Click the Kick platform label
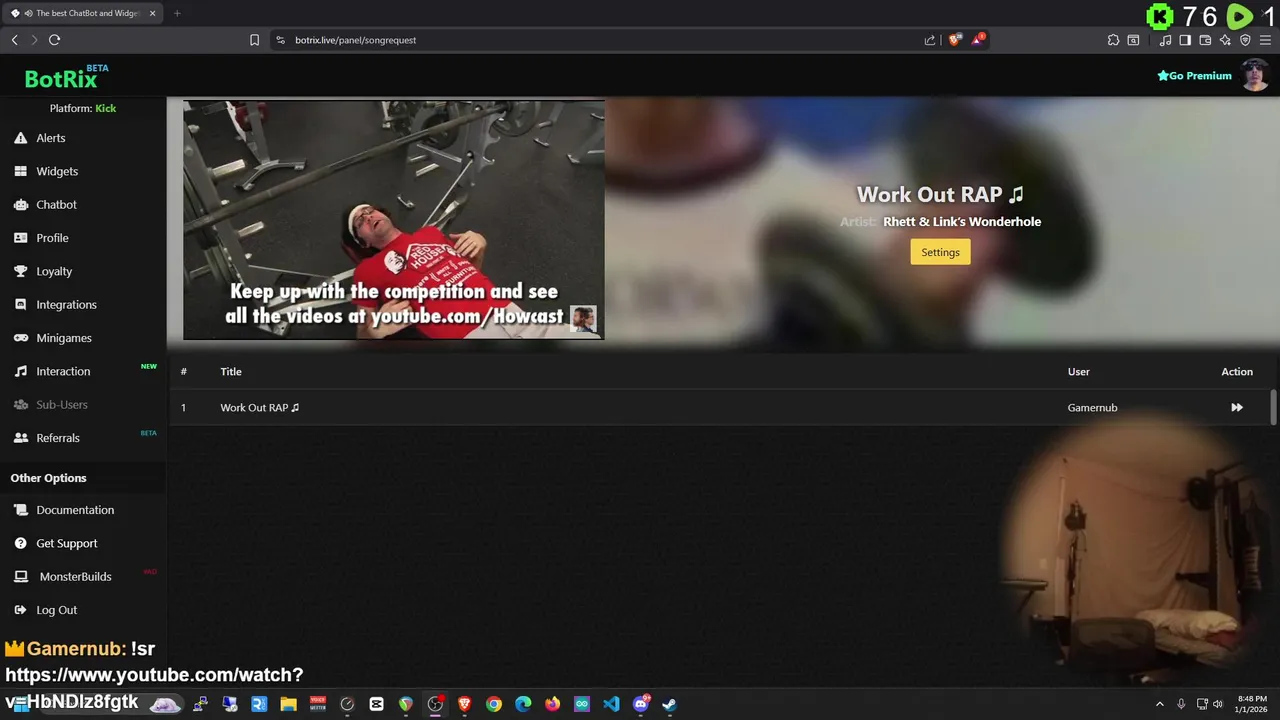1280x720 pixels. point(105,108)
